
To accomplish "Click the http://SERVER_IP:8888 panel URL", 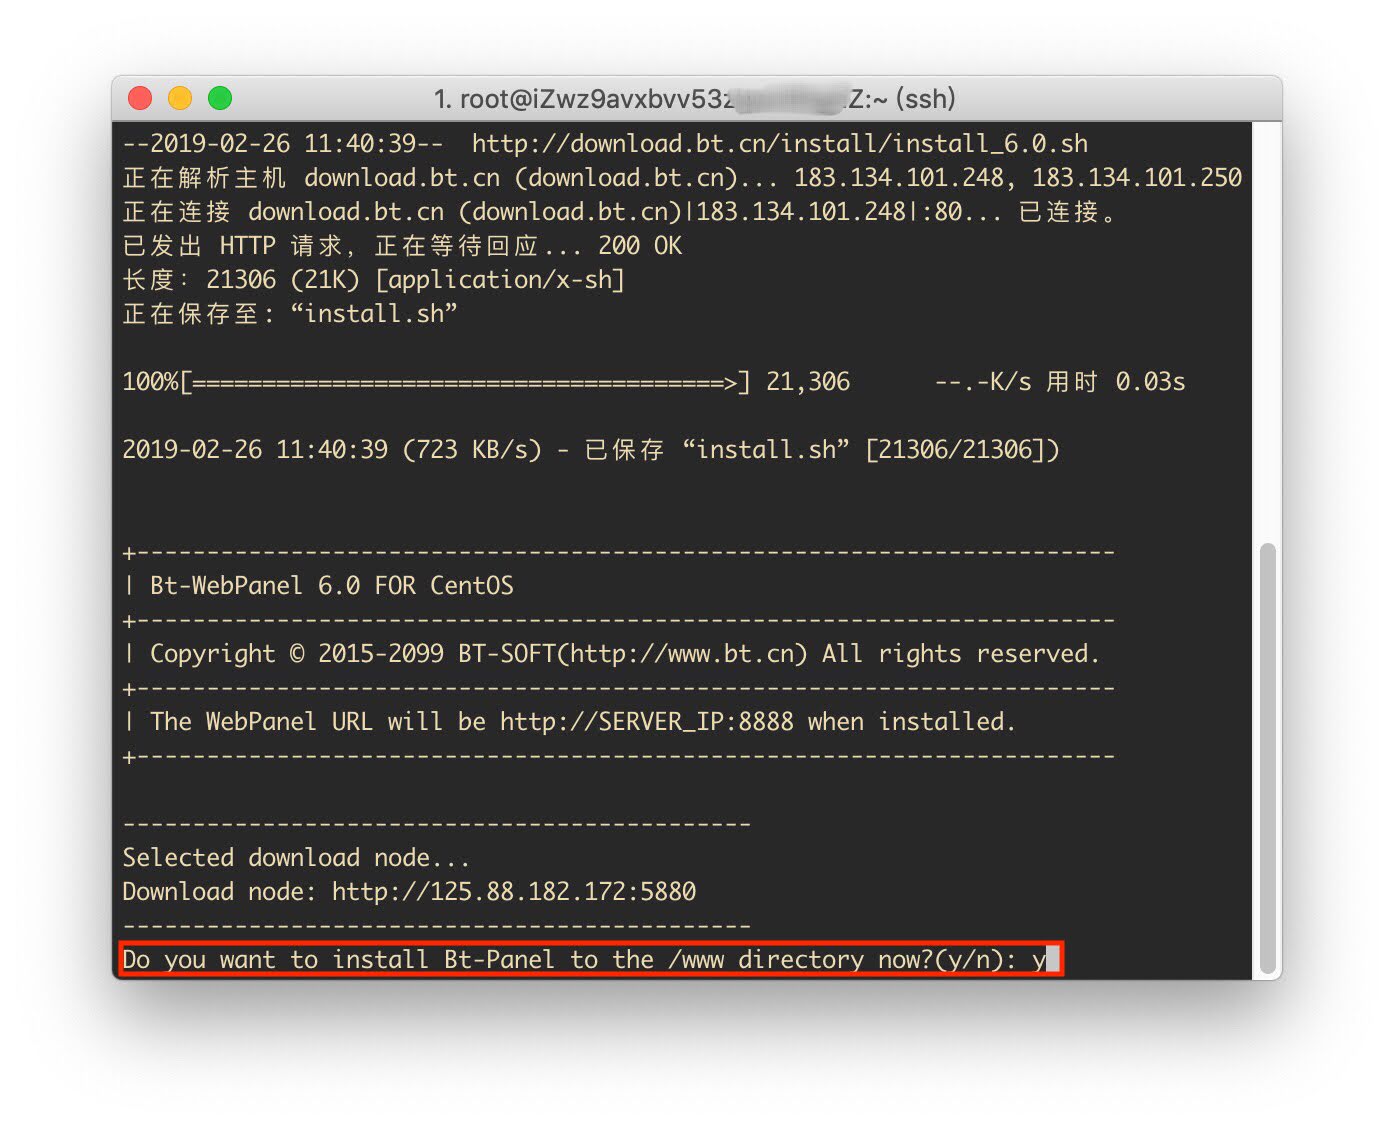I will [646, 722].
